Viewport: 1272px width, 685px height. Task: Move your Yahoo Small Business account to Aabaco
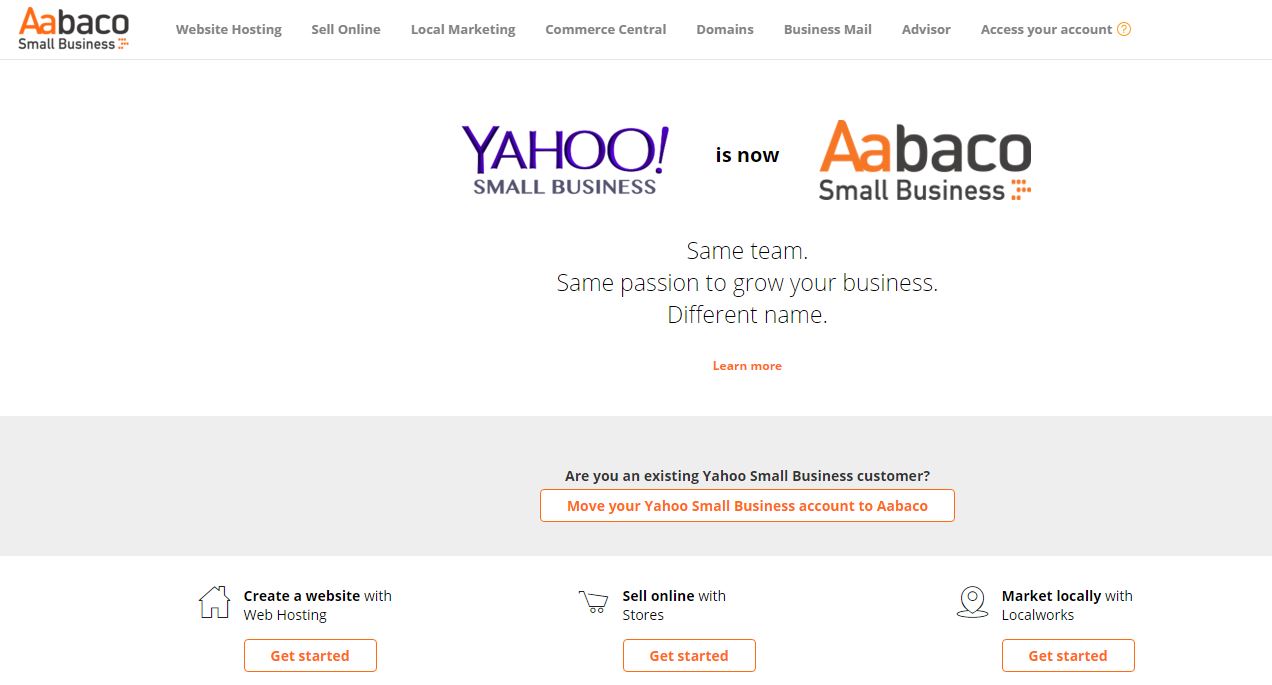click(747, 506)
